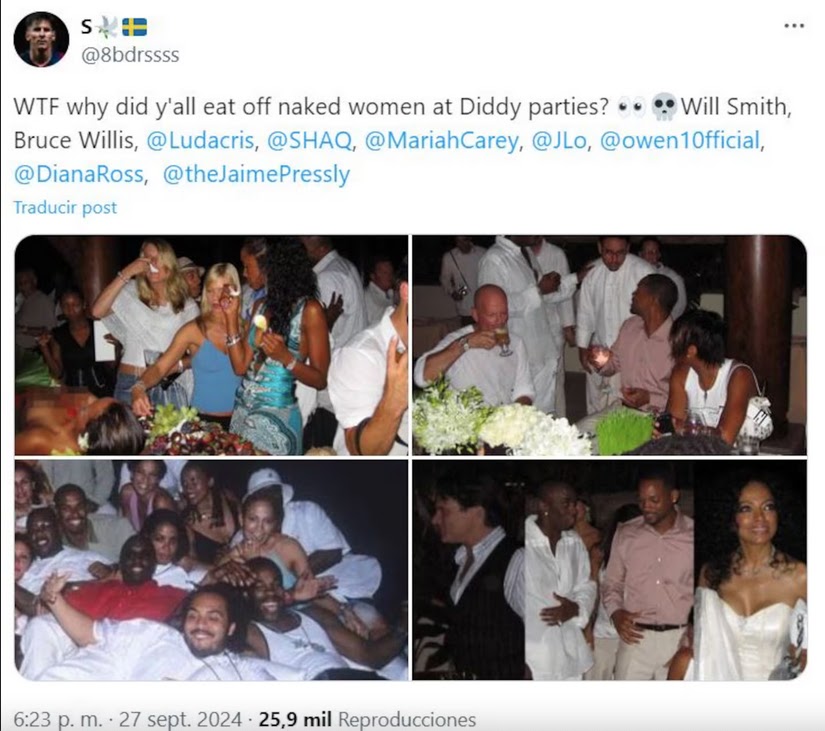Open the three-dot more options menu
The width and height of the screenshot is (825, 731).
(x=794, y=25)
